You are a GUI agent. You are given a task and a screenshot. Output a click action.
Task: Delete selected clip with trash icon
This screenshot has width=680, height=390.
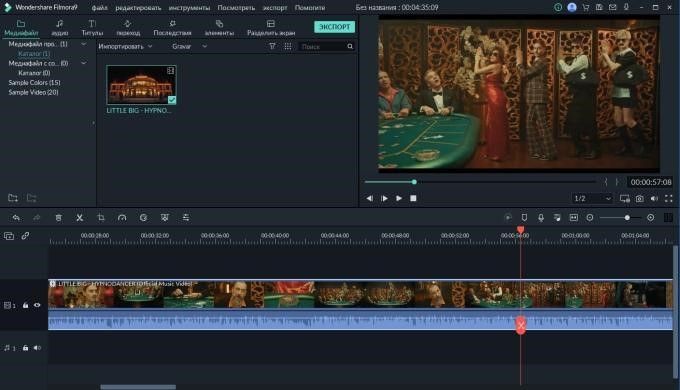pos(59,218)
